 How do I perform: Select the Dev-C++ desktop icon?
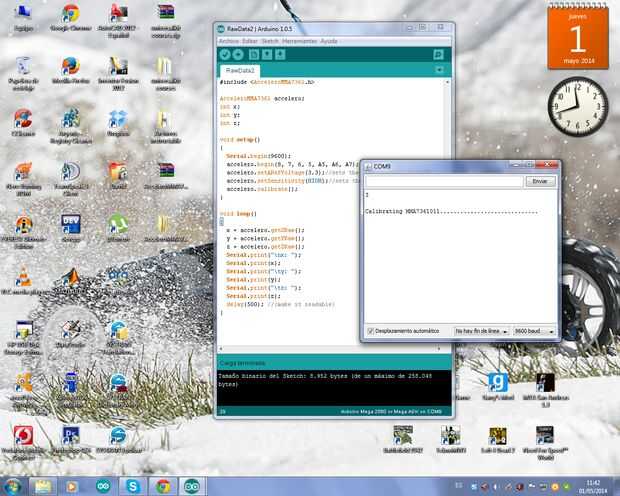(71, 228)
